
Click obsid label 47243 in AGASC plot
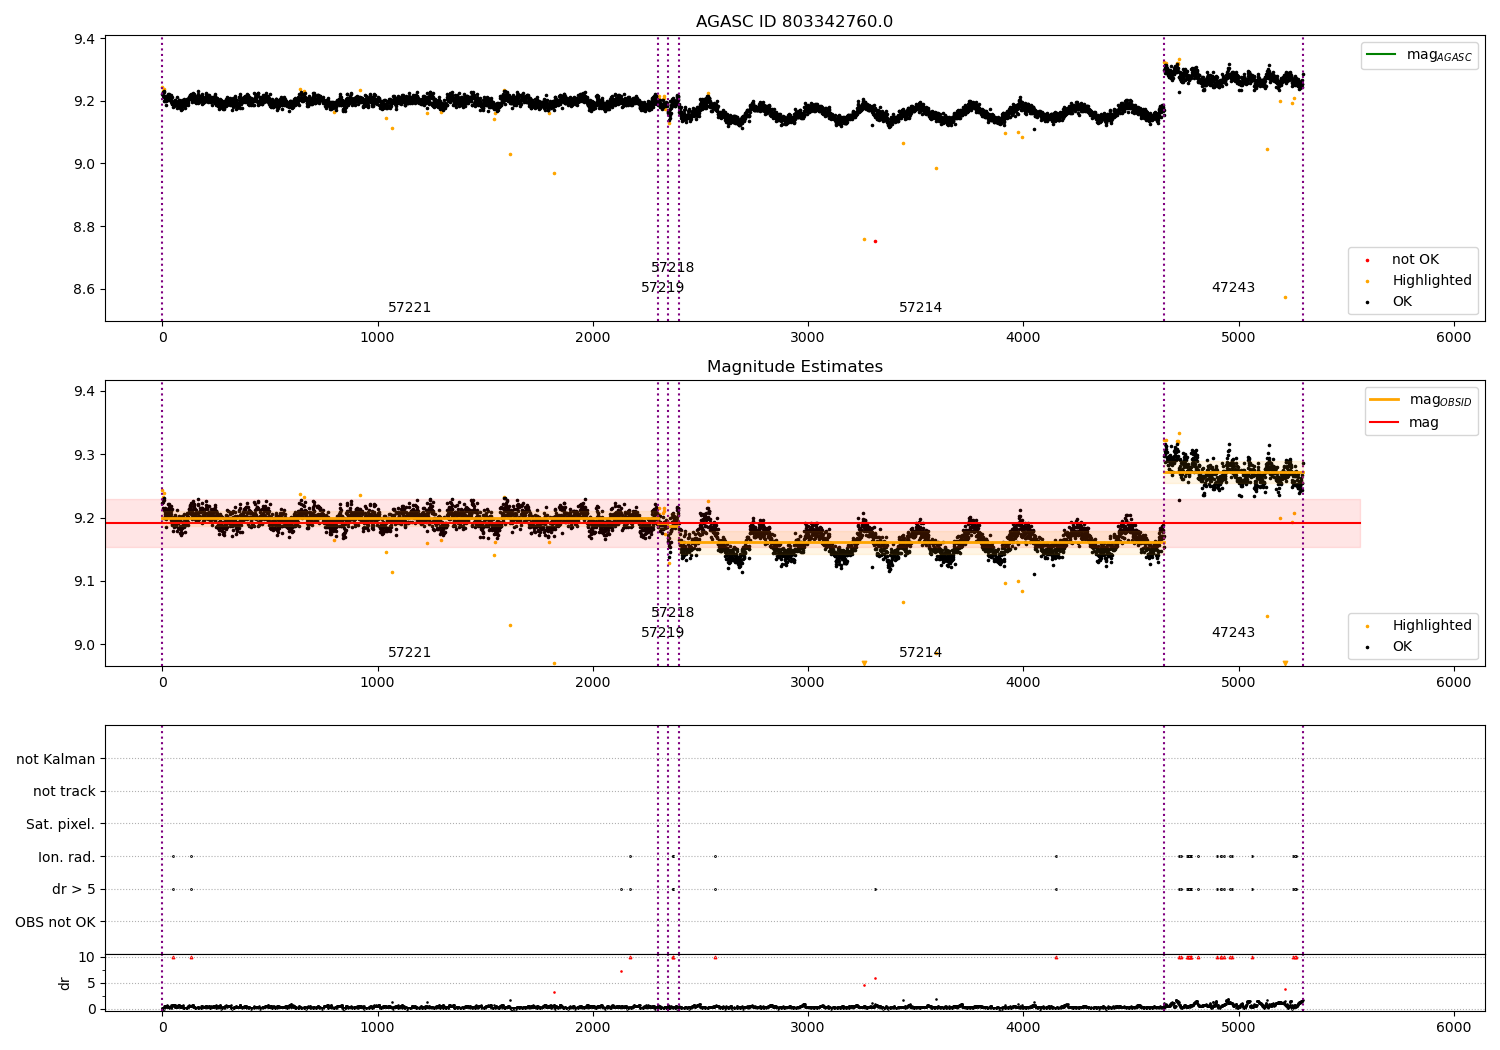(1233, 288)
